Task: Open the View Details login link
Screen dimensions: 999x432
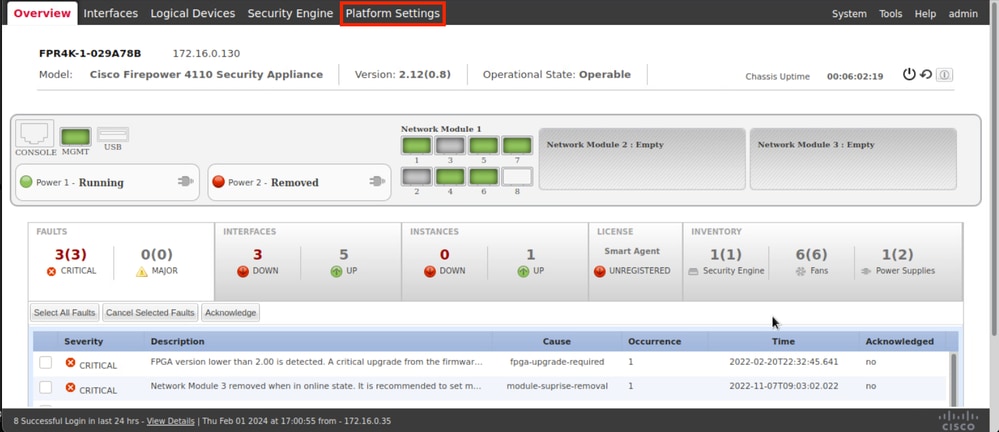Action: (171, 421)
